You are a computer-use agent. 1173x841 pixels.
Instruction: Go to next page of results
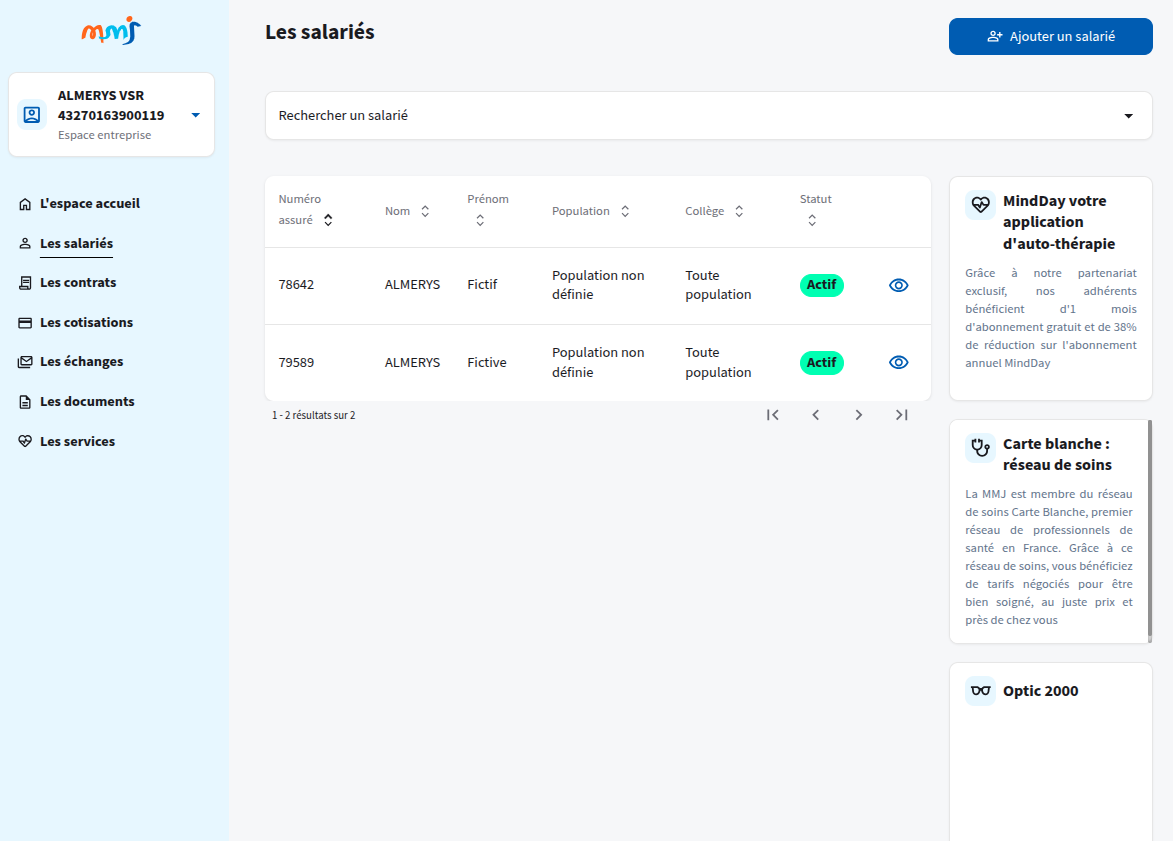tap(859, 415)
